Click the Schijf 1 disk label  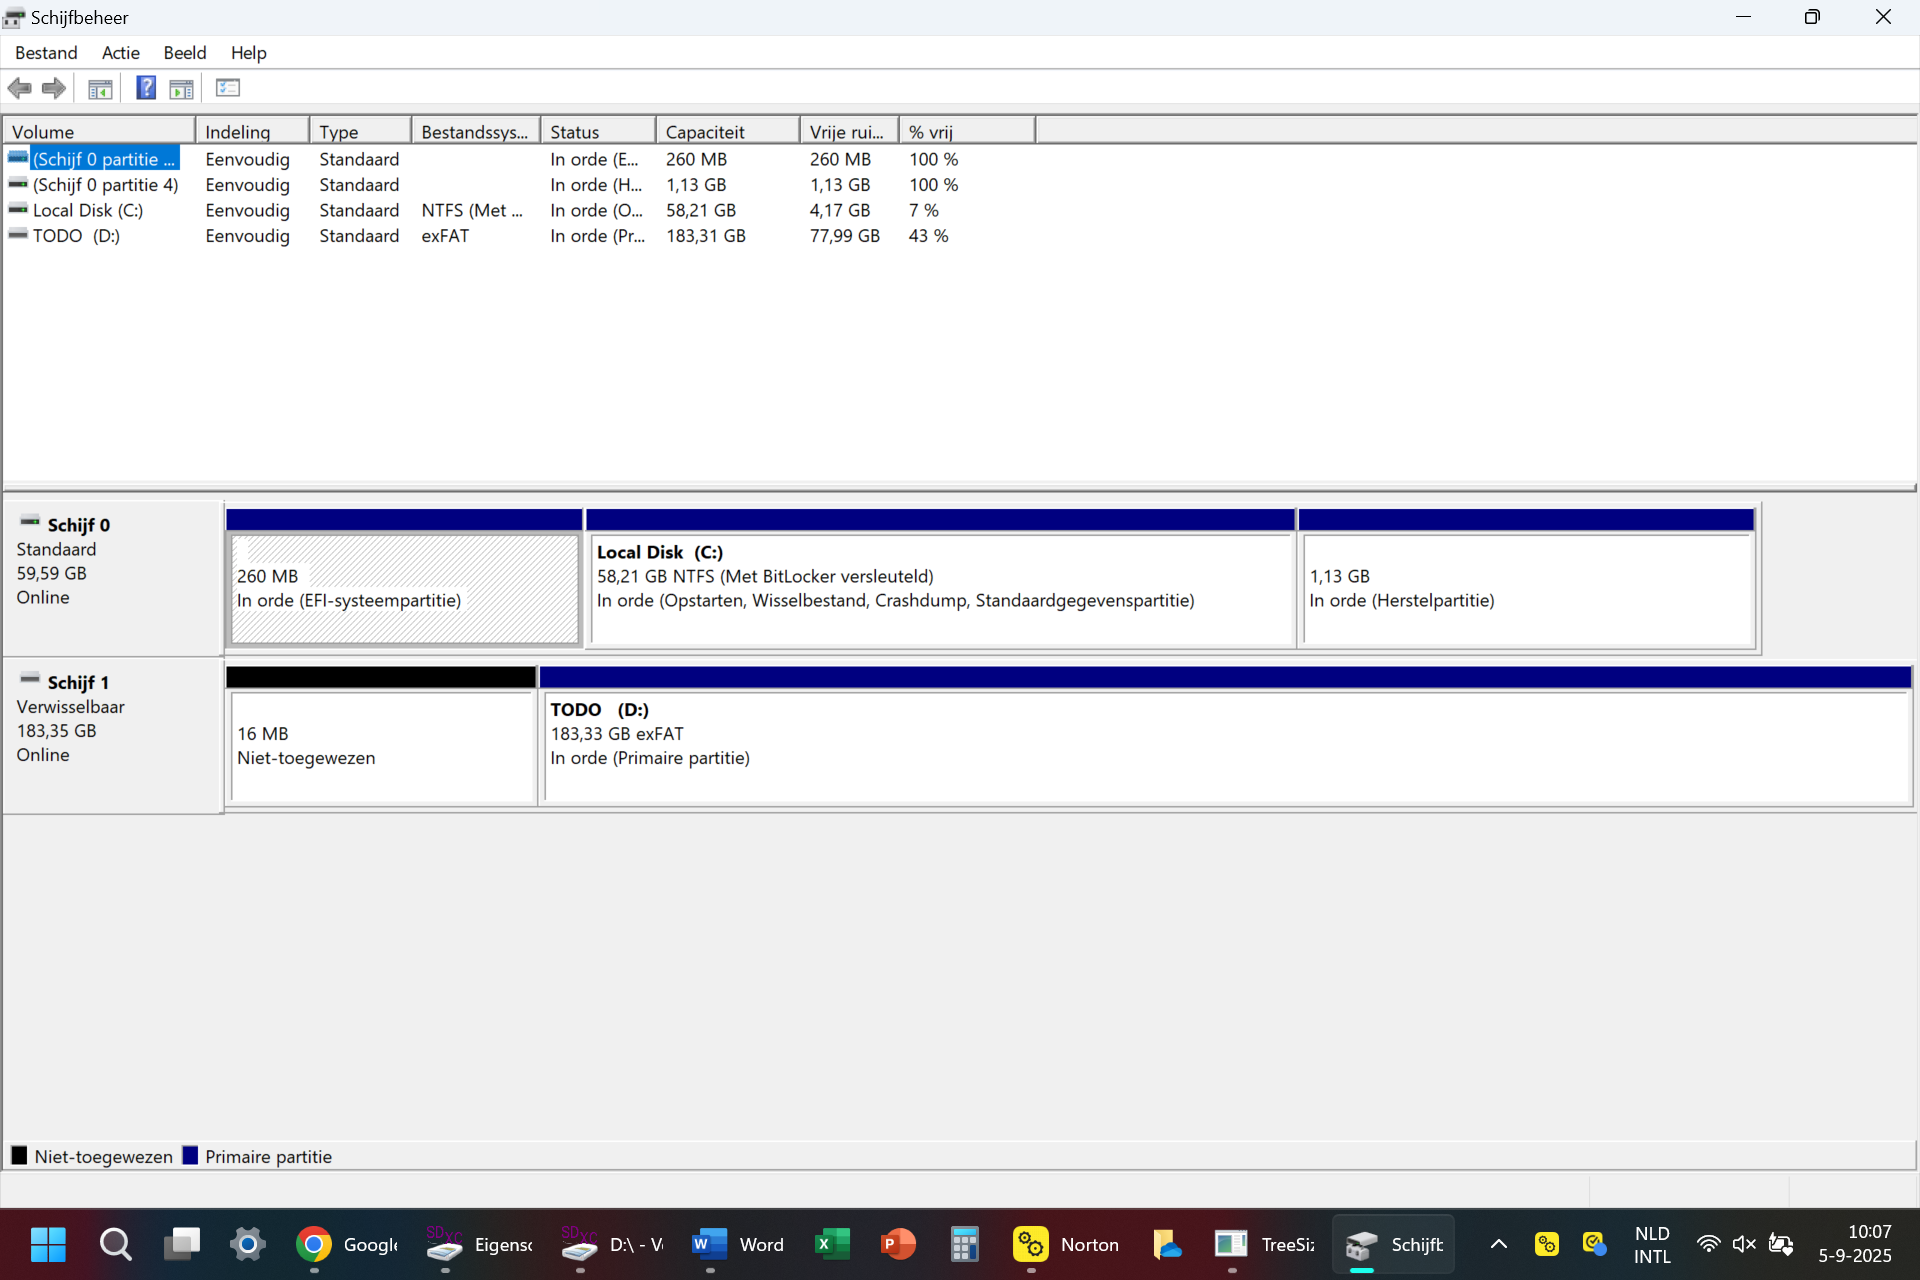click(x=78, y=682)
